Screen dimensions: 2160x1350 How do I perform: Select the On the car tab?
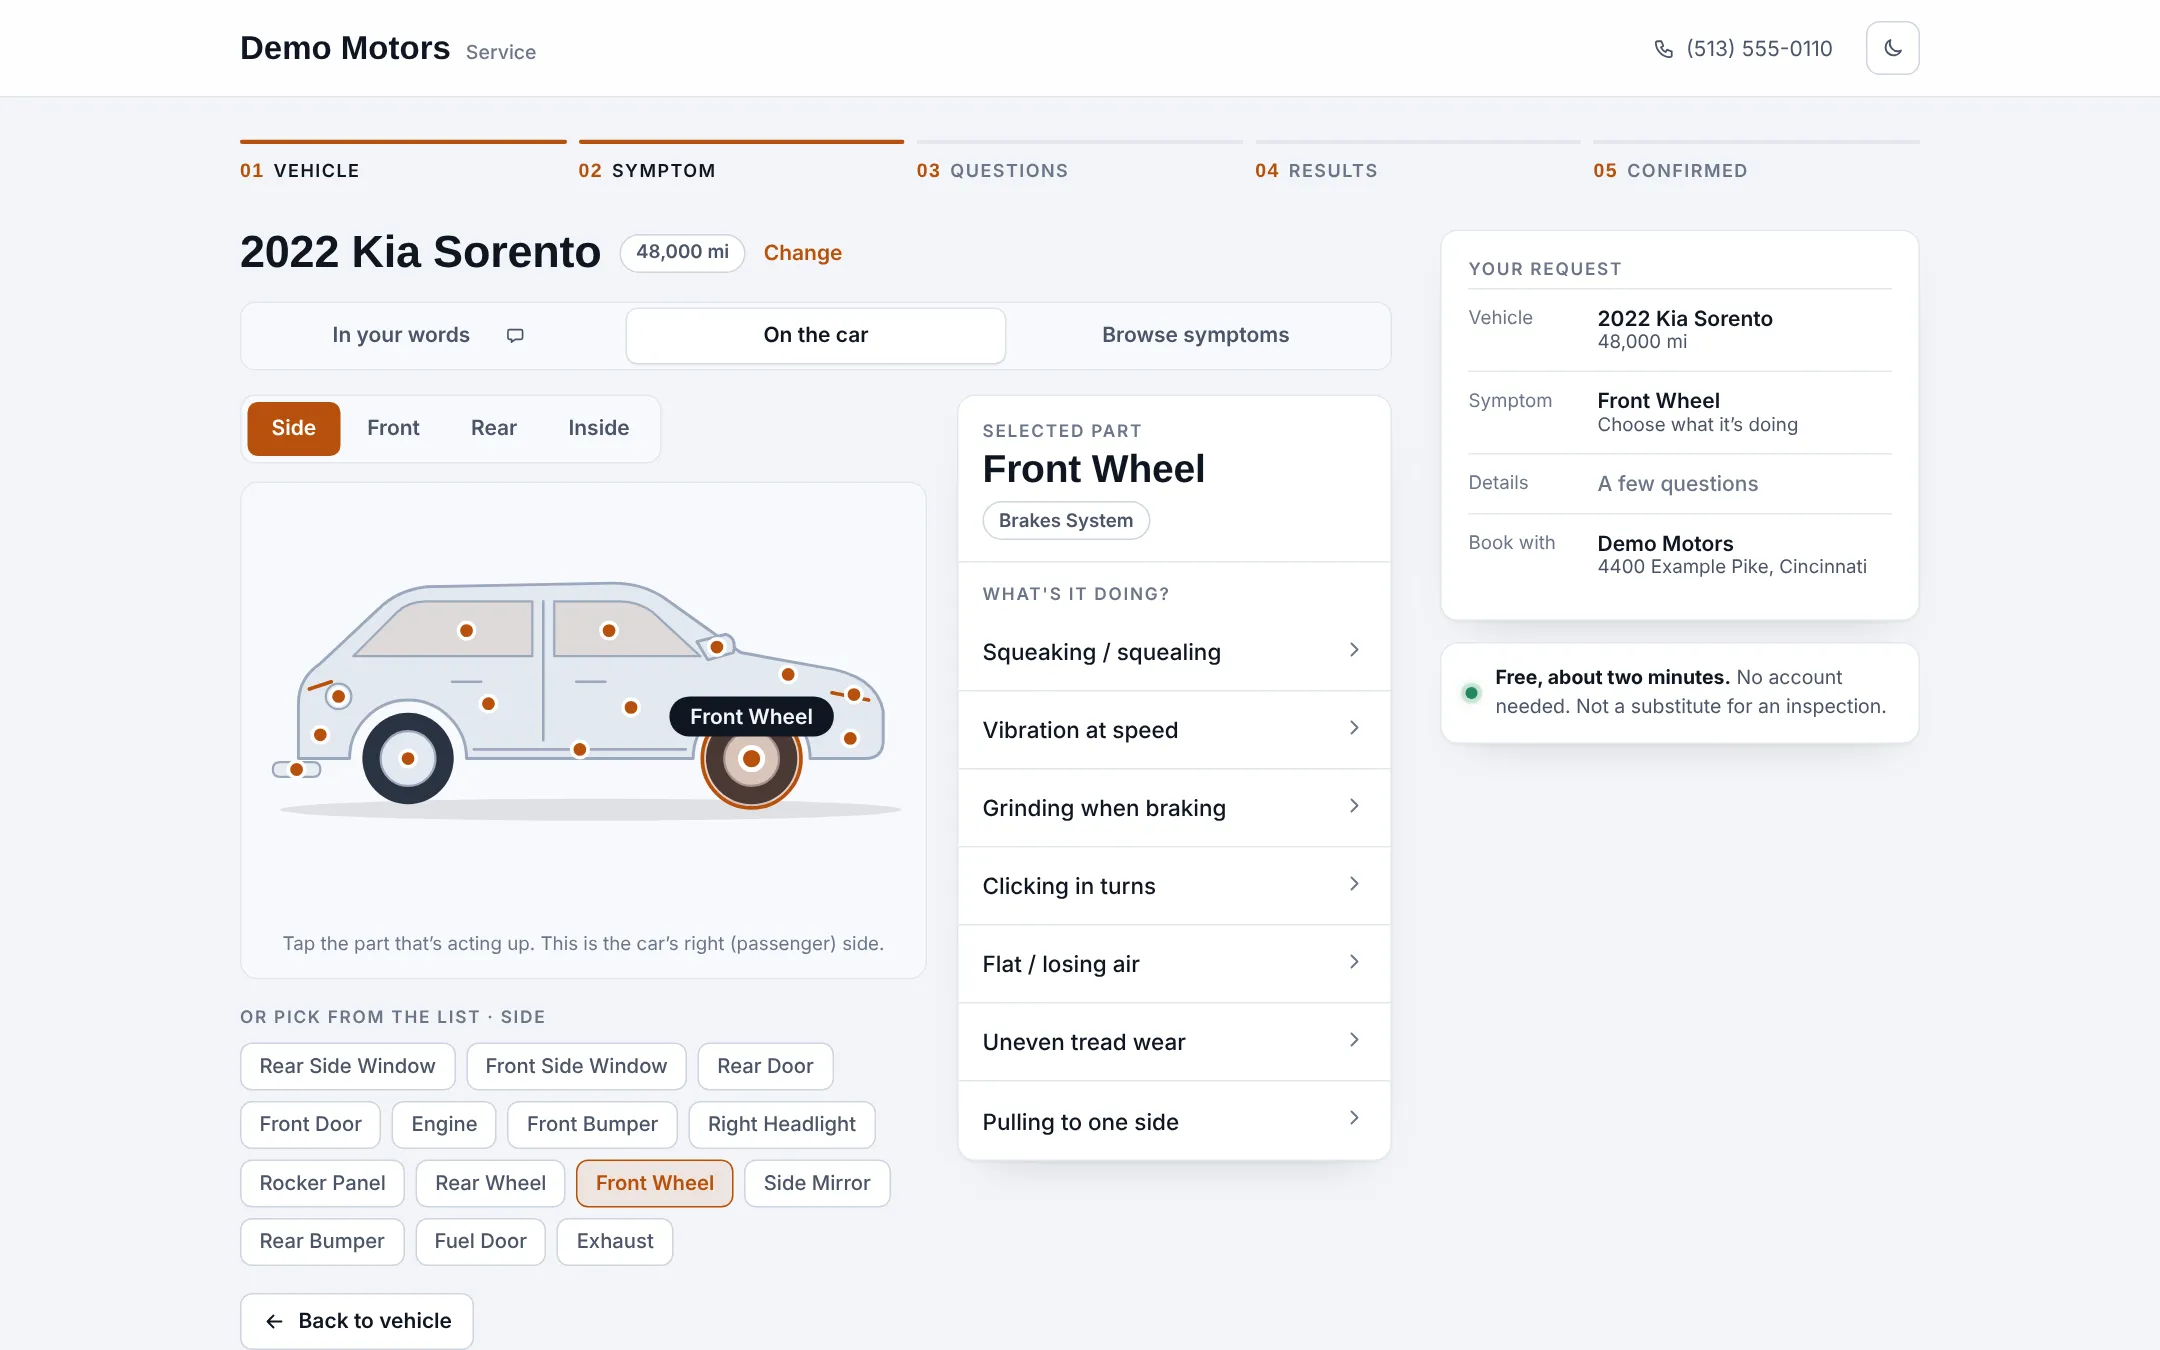tap(815, 335)
